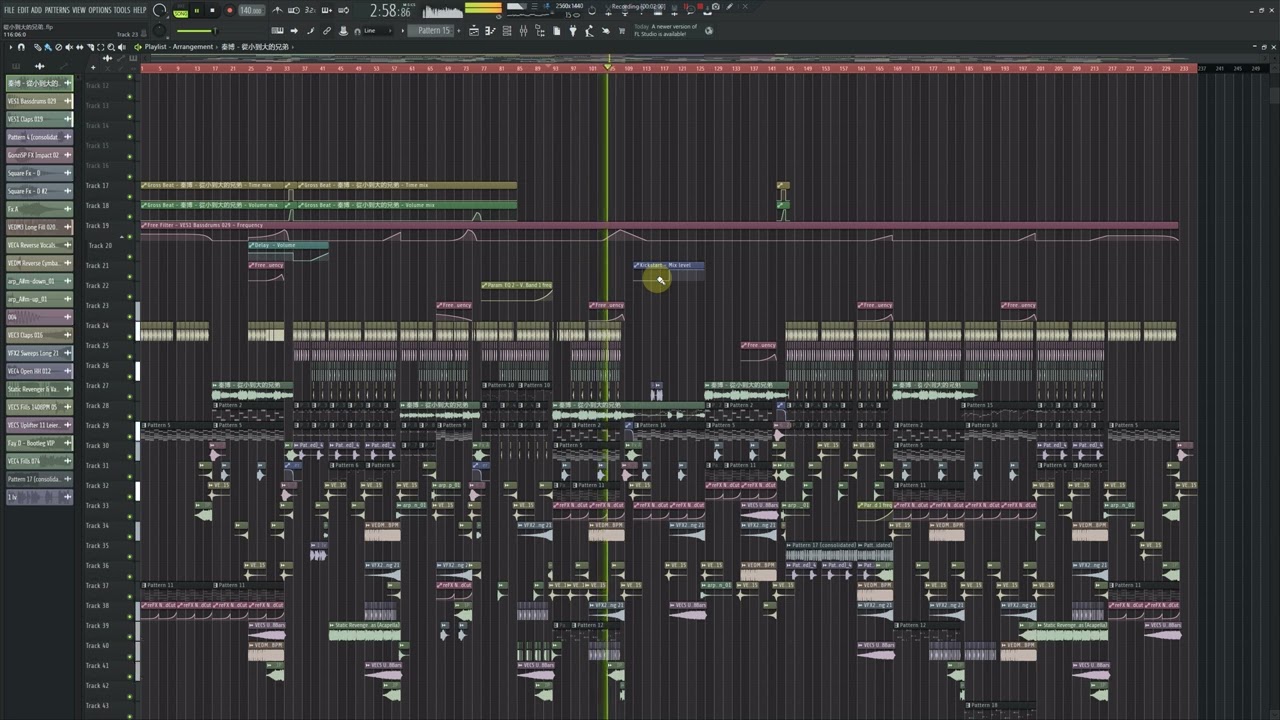1280x720 pixels.
Task: Add new pattern with plus button
Action: 461,30
